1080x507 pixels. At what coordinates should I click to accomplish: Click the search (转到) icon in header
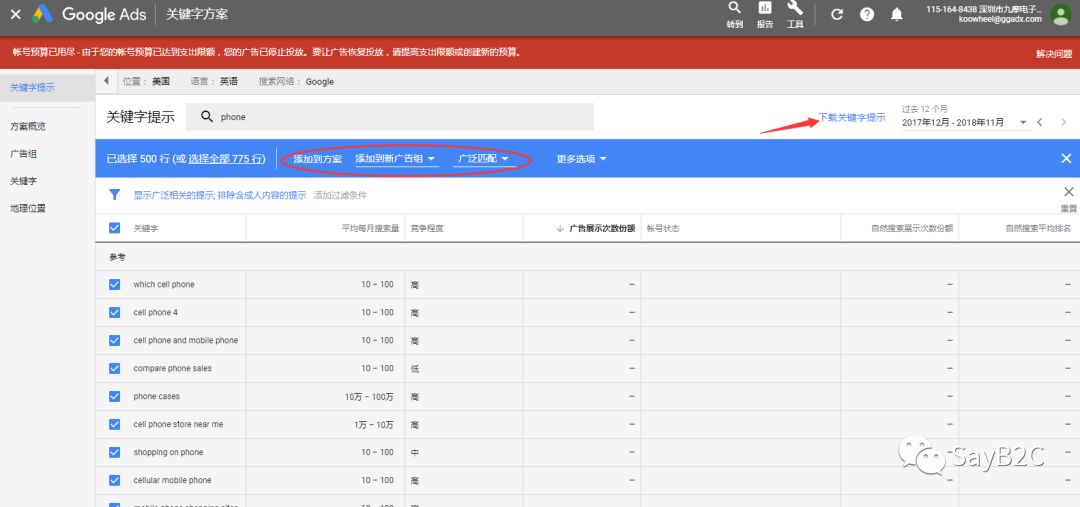point(735,9)
